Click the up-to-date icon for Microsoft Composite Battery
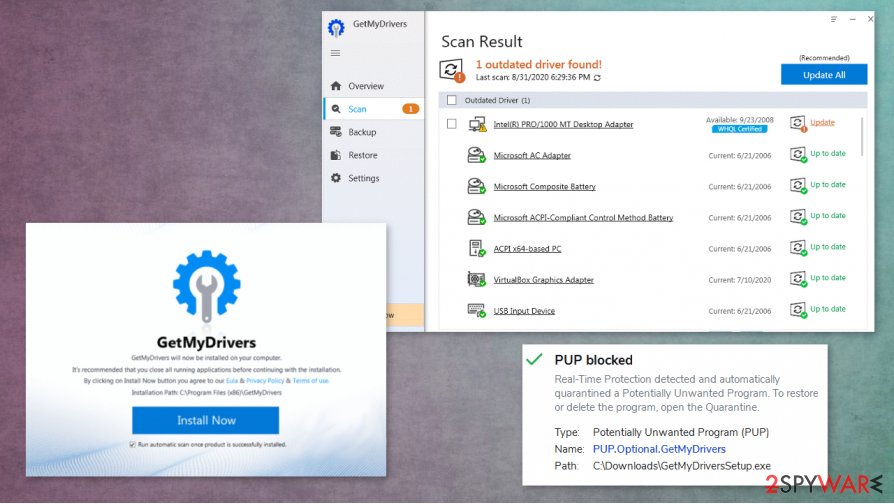894x504 pixels. [798, 186]
